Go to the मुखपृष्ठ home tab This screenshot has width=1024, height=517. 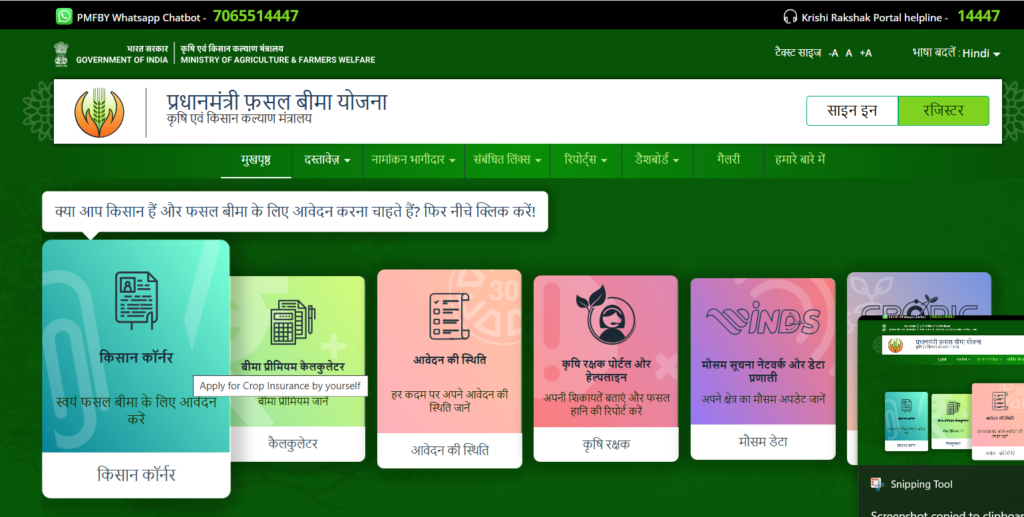tap(256, 160)
